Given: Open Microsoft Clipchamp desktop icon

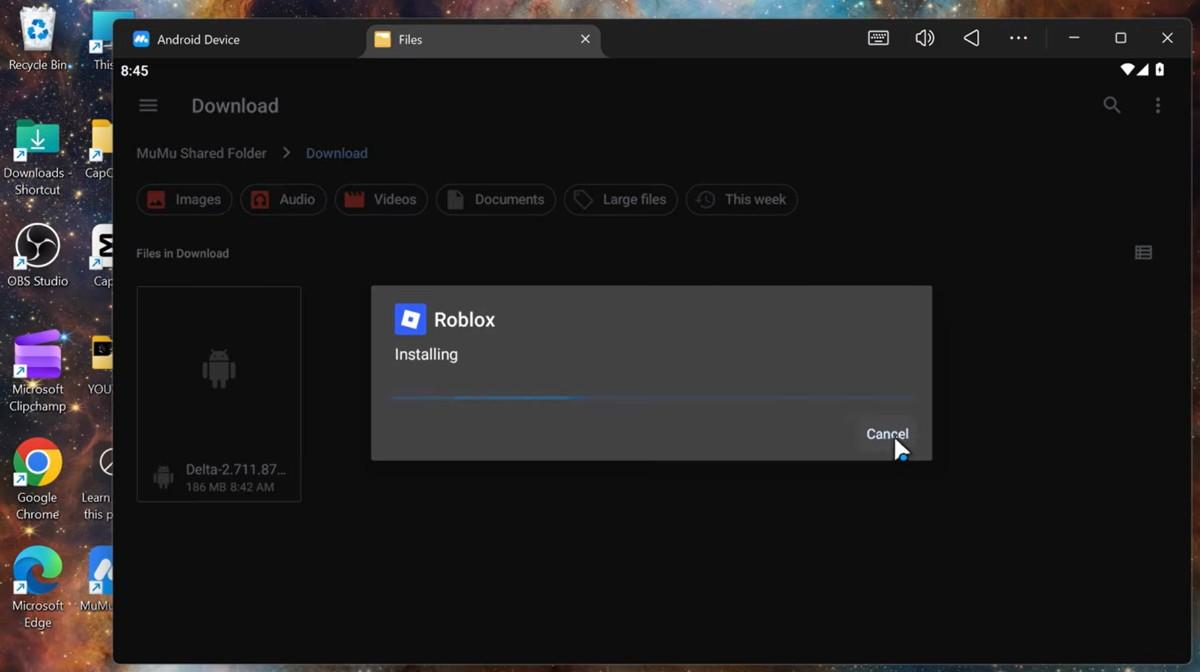Looking at the screenshot, I should pos(38,372).
